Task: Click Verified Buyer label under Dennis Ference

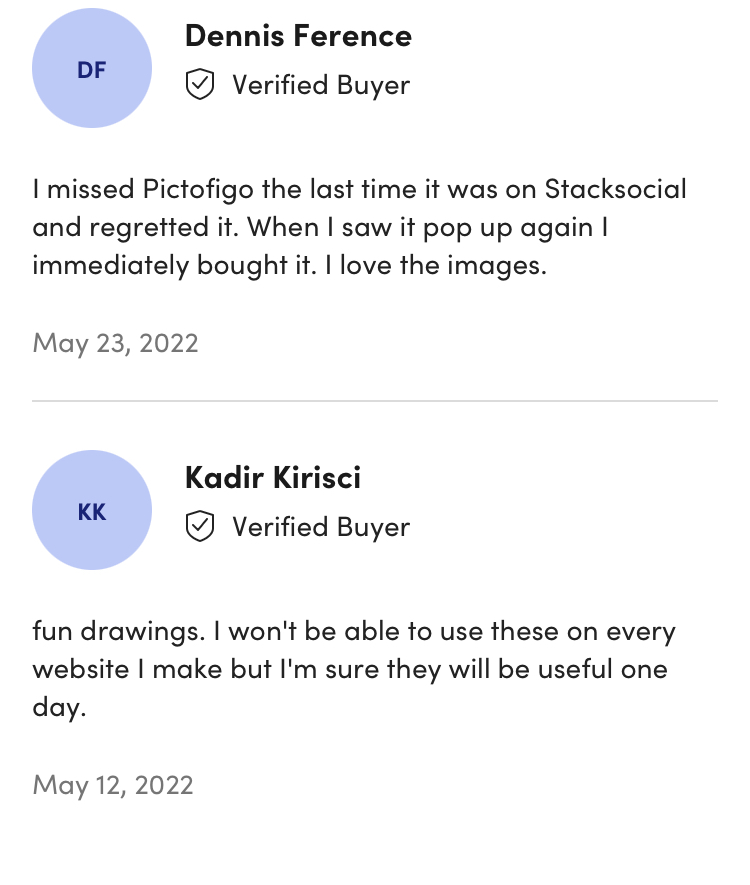Action: tap(321, 86)
